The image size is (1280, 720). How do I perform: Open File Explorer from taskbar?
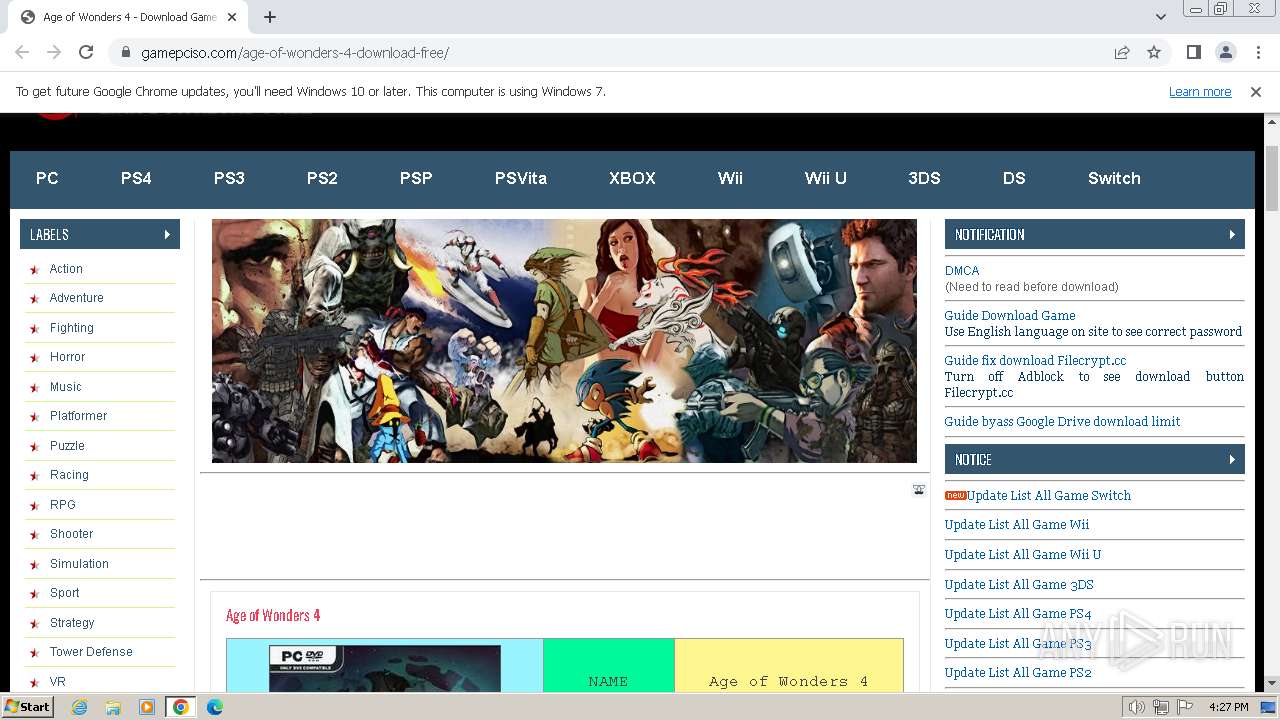(x=113, y=707)
